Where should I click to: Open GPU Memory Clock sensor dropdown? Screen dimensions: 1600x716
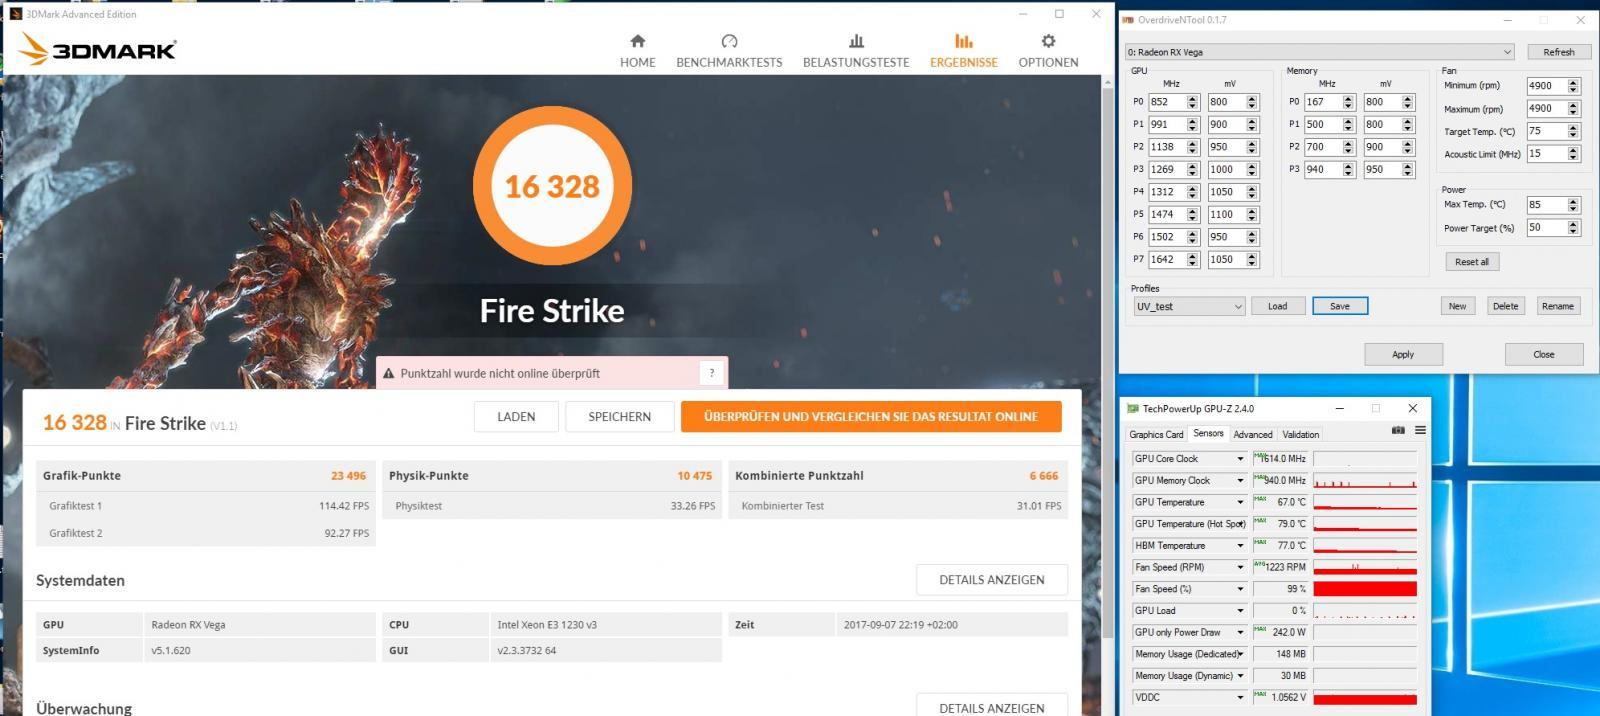1240,480
